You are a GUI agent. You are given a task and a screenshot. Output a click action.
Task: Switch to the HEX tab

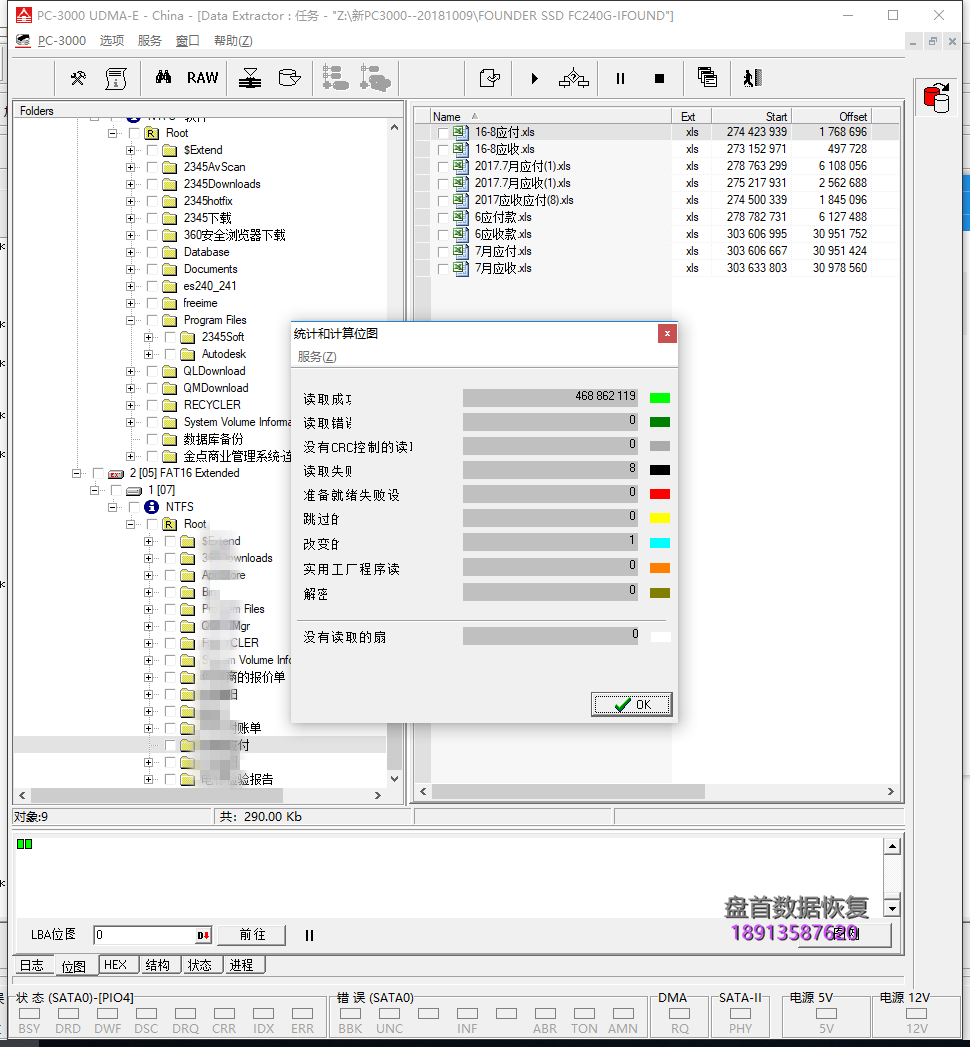point(117,964)
